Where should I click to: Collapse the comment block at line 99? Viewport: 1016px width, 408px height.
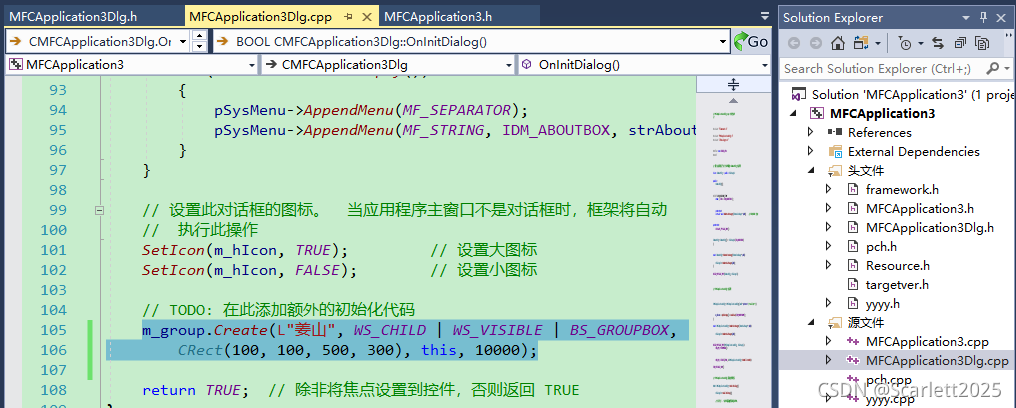(x=99, y=210)
